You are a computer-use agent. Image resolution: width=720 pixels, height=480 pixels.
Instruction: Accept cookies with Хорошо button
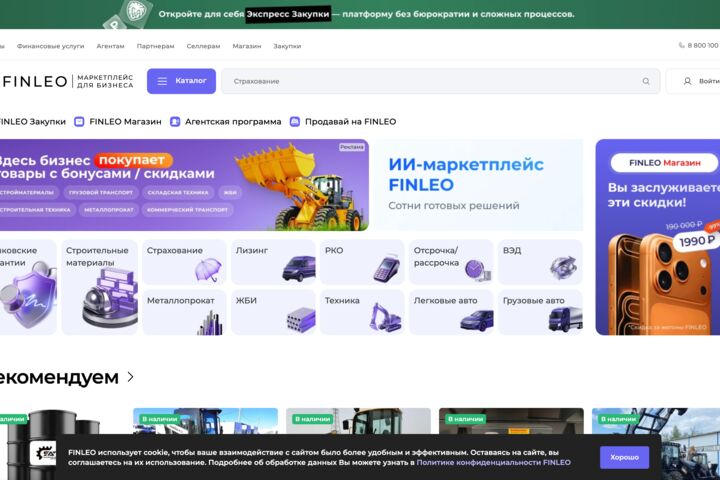[624, 457]
